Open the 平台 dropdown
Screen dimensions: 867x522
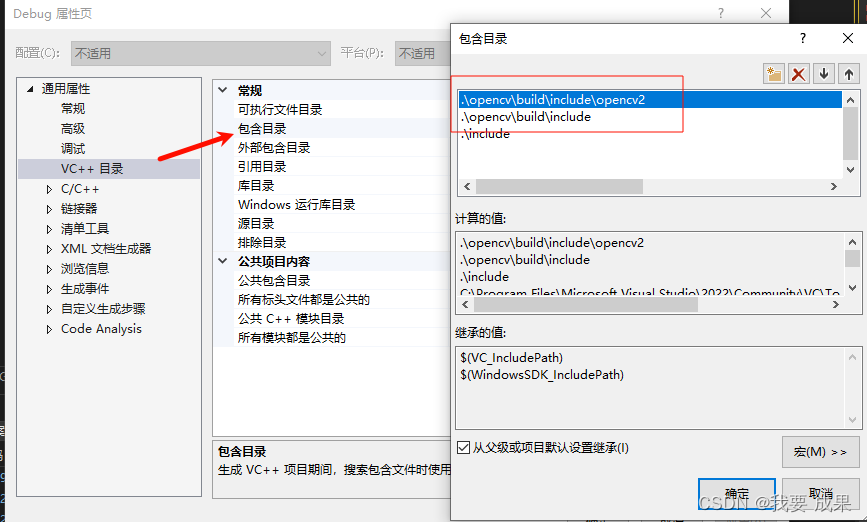[423, 54]
